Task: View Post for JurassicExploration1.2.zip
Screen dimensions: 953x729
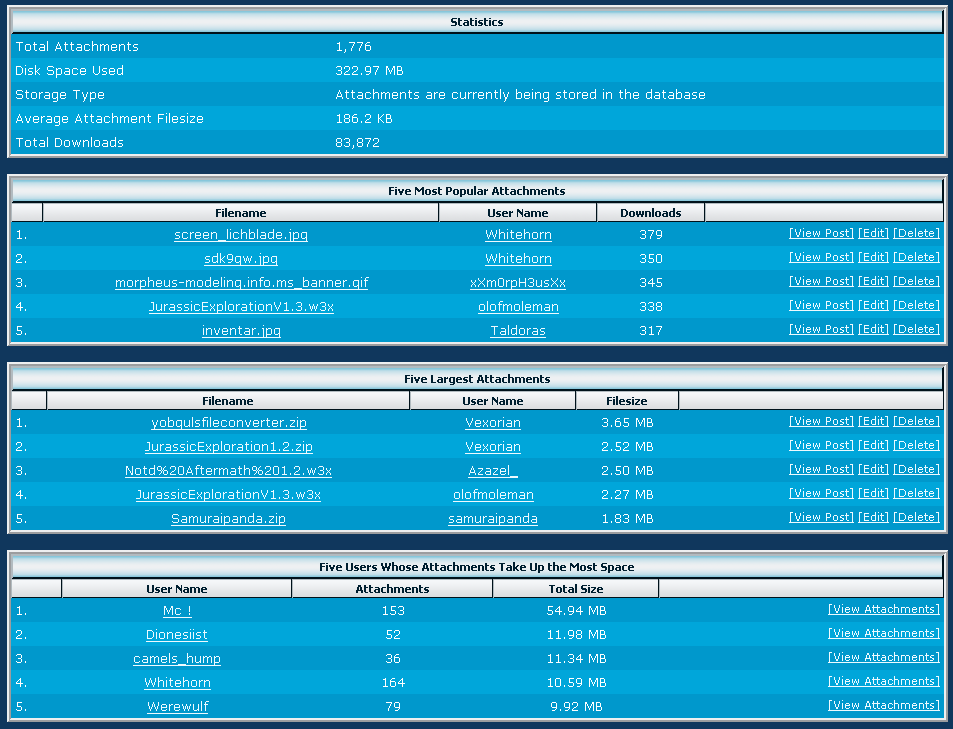Action: [821, 445]
